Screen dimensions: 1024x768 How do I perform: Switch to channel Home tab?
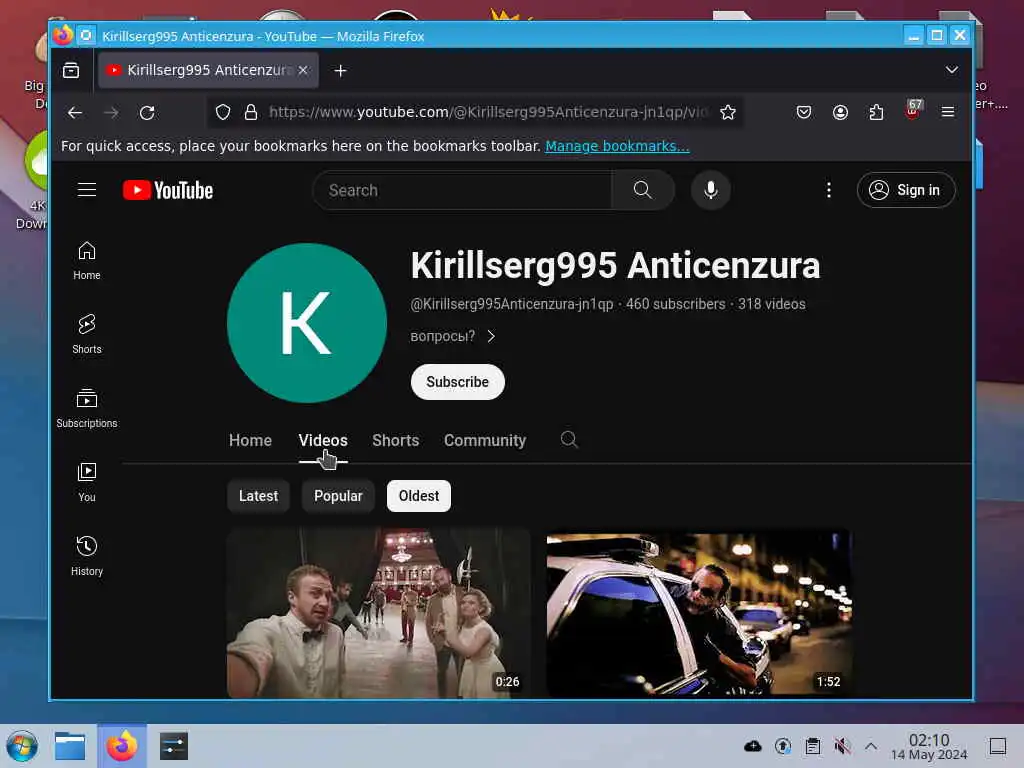tap(250, 440)
